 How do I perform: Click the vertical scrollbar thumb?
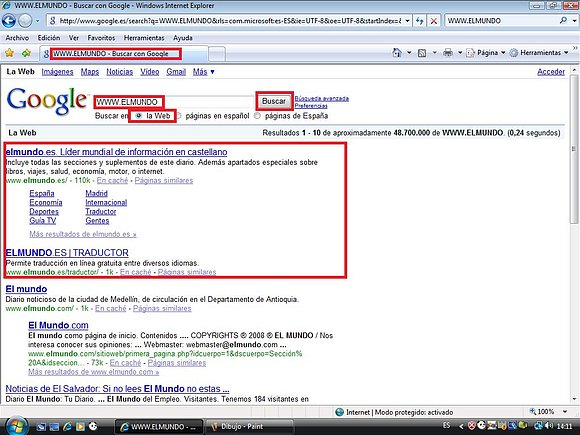[574, 149]
